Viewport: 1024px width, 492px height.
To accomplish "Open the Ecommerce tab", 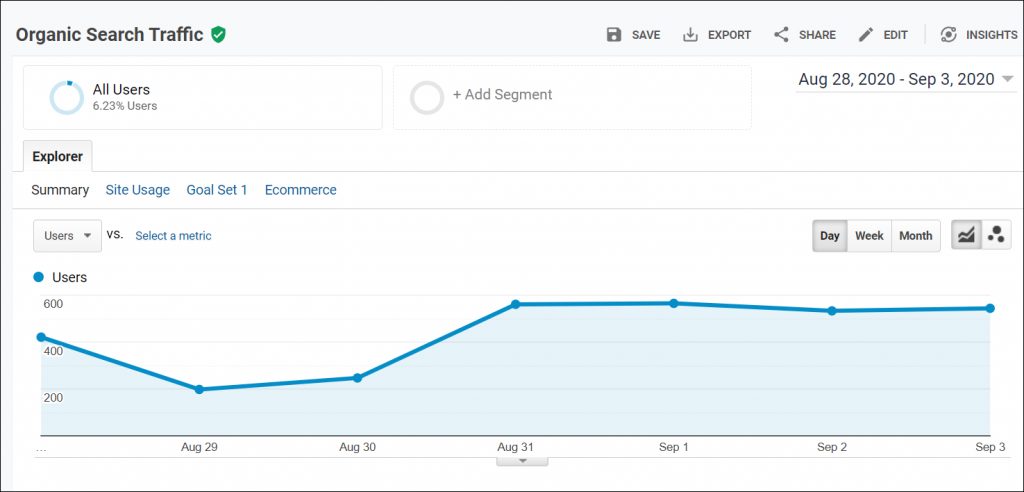I will pyautogui.click(x=300, y=190).
